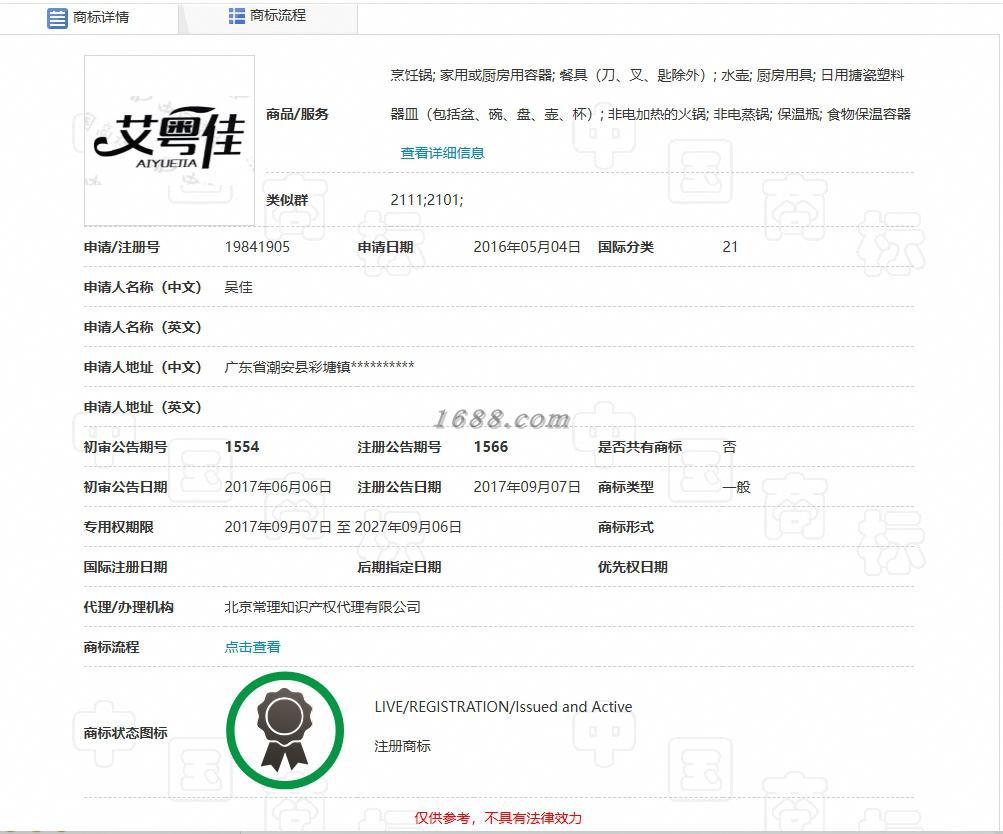Click the 类似群 field label

click(x=287, y=200)
